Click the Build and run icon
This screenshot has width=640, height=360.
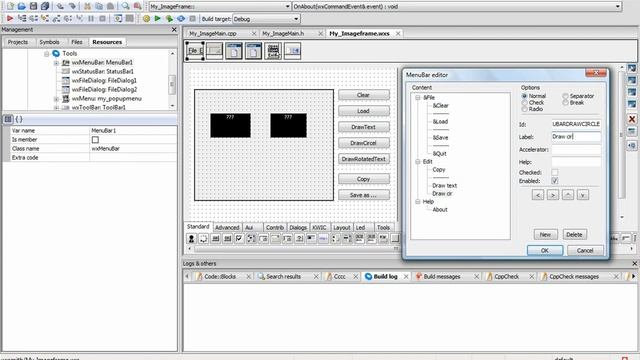click(x=169, y=18)
